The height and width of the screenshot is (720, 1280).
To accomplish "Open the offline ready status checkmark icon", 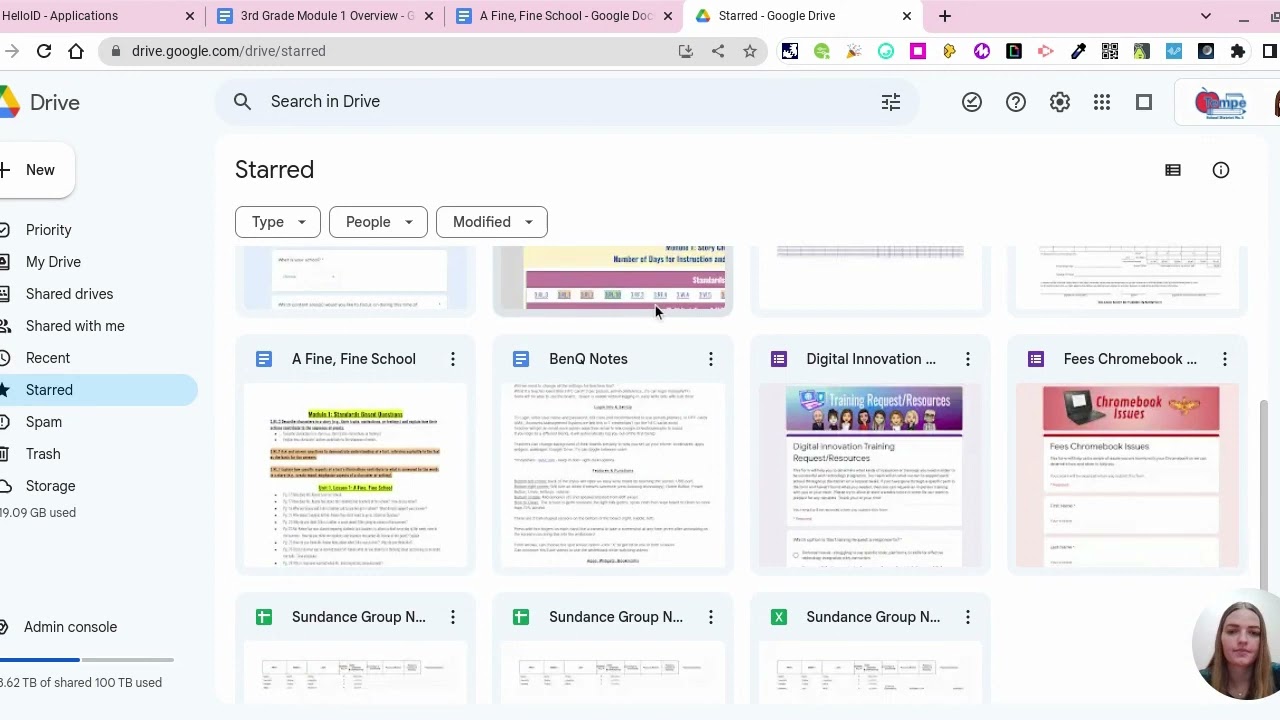I will [972, 102].
